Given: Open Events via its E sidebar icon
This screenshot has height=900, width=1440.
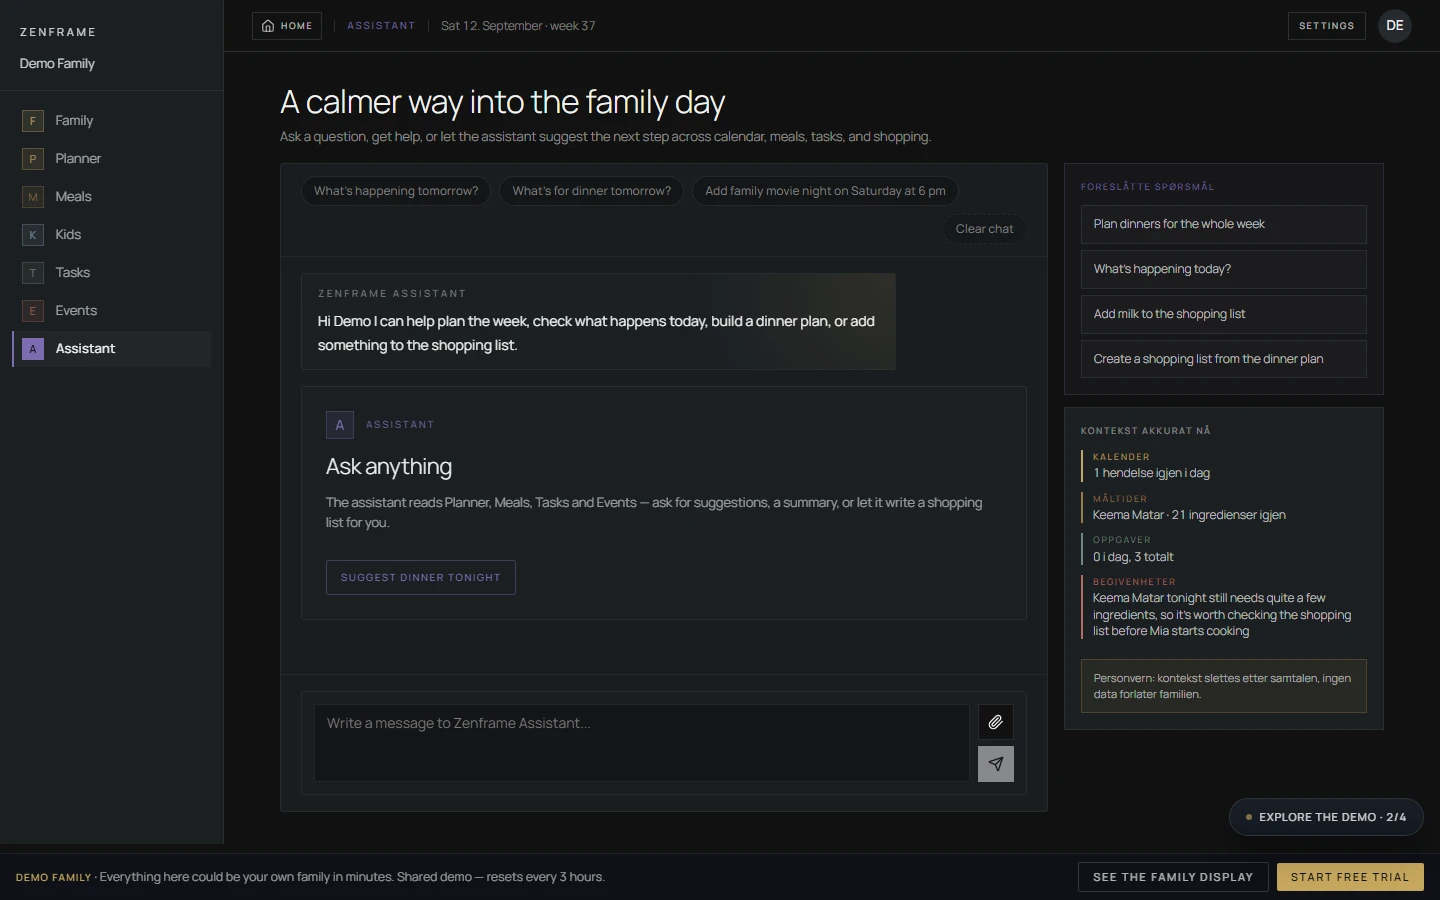Looking at the screenshot, I should point(33,311).
